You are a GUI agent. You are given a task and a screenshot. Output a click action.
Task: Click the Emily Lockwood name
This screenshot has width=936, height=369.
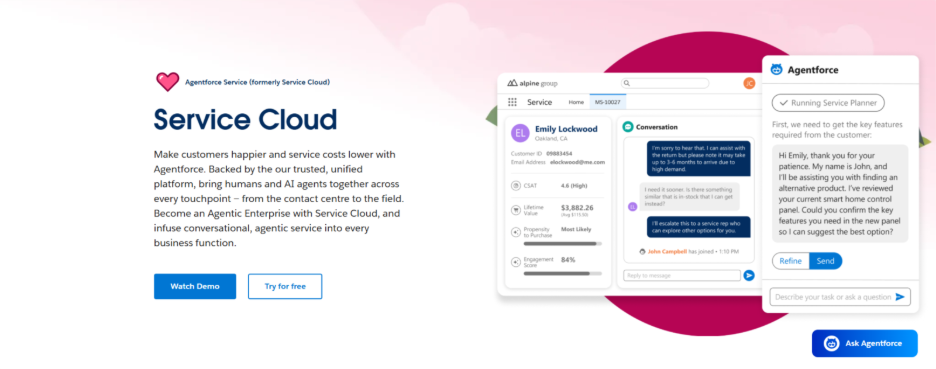click(566, 129)
